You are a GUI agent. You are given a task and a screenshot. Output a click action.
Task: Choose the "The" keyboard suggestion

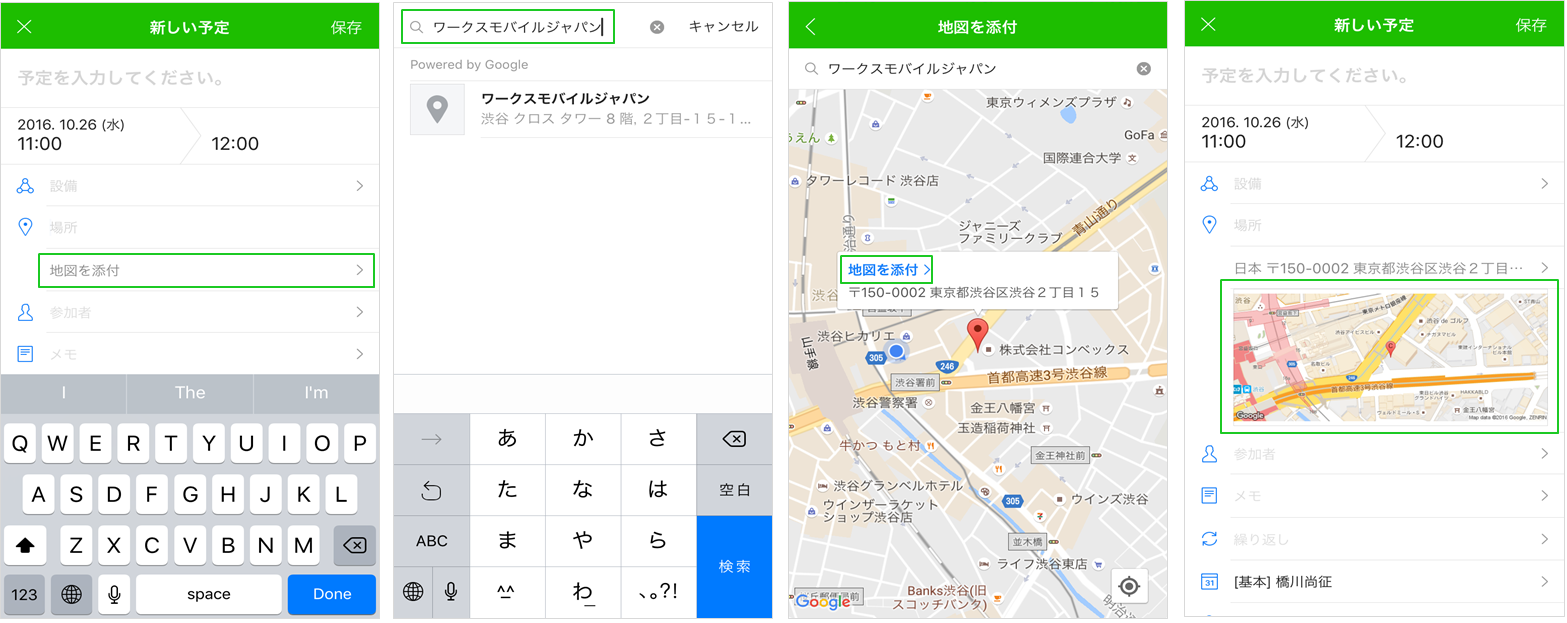[x=190, y=393]
